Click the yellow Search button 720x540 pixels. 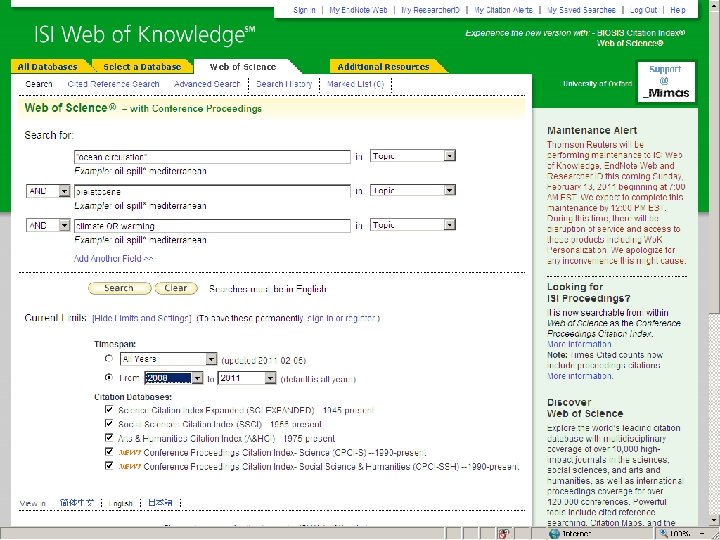(119, 288)
